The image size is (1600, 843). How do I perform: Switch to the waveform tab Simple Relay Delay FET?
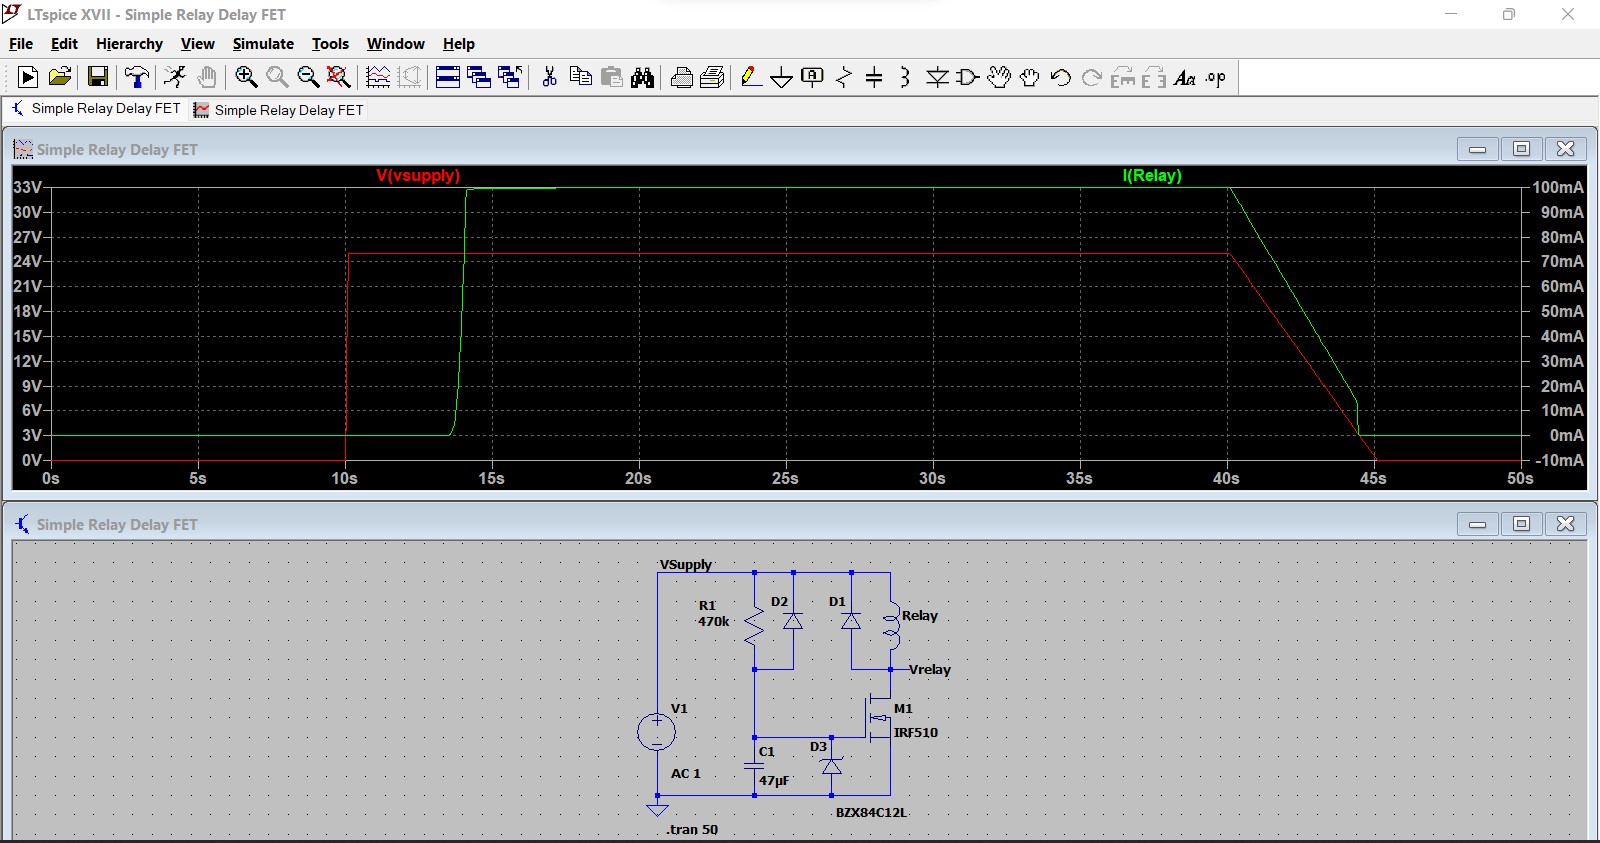(x=279, y=110)
